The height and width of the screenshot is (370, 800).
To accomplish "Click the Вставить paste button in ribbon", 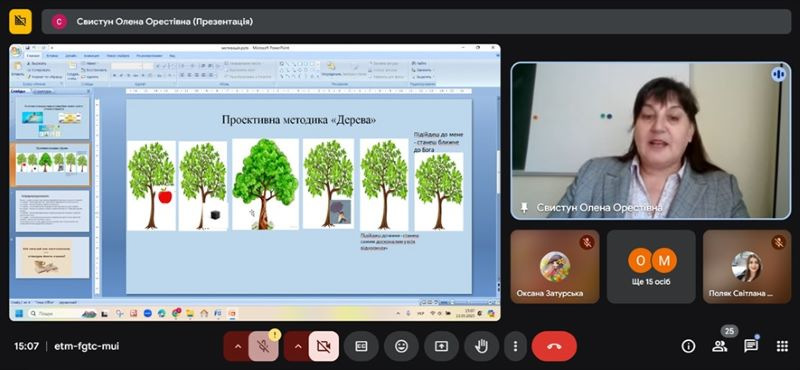I will point(17,70).
